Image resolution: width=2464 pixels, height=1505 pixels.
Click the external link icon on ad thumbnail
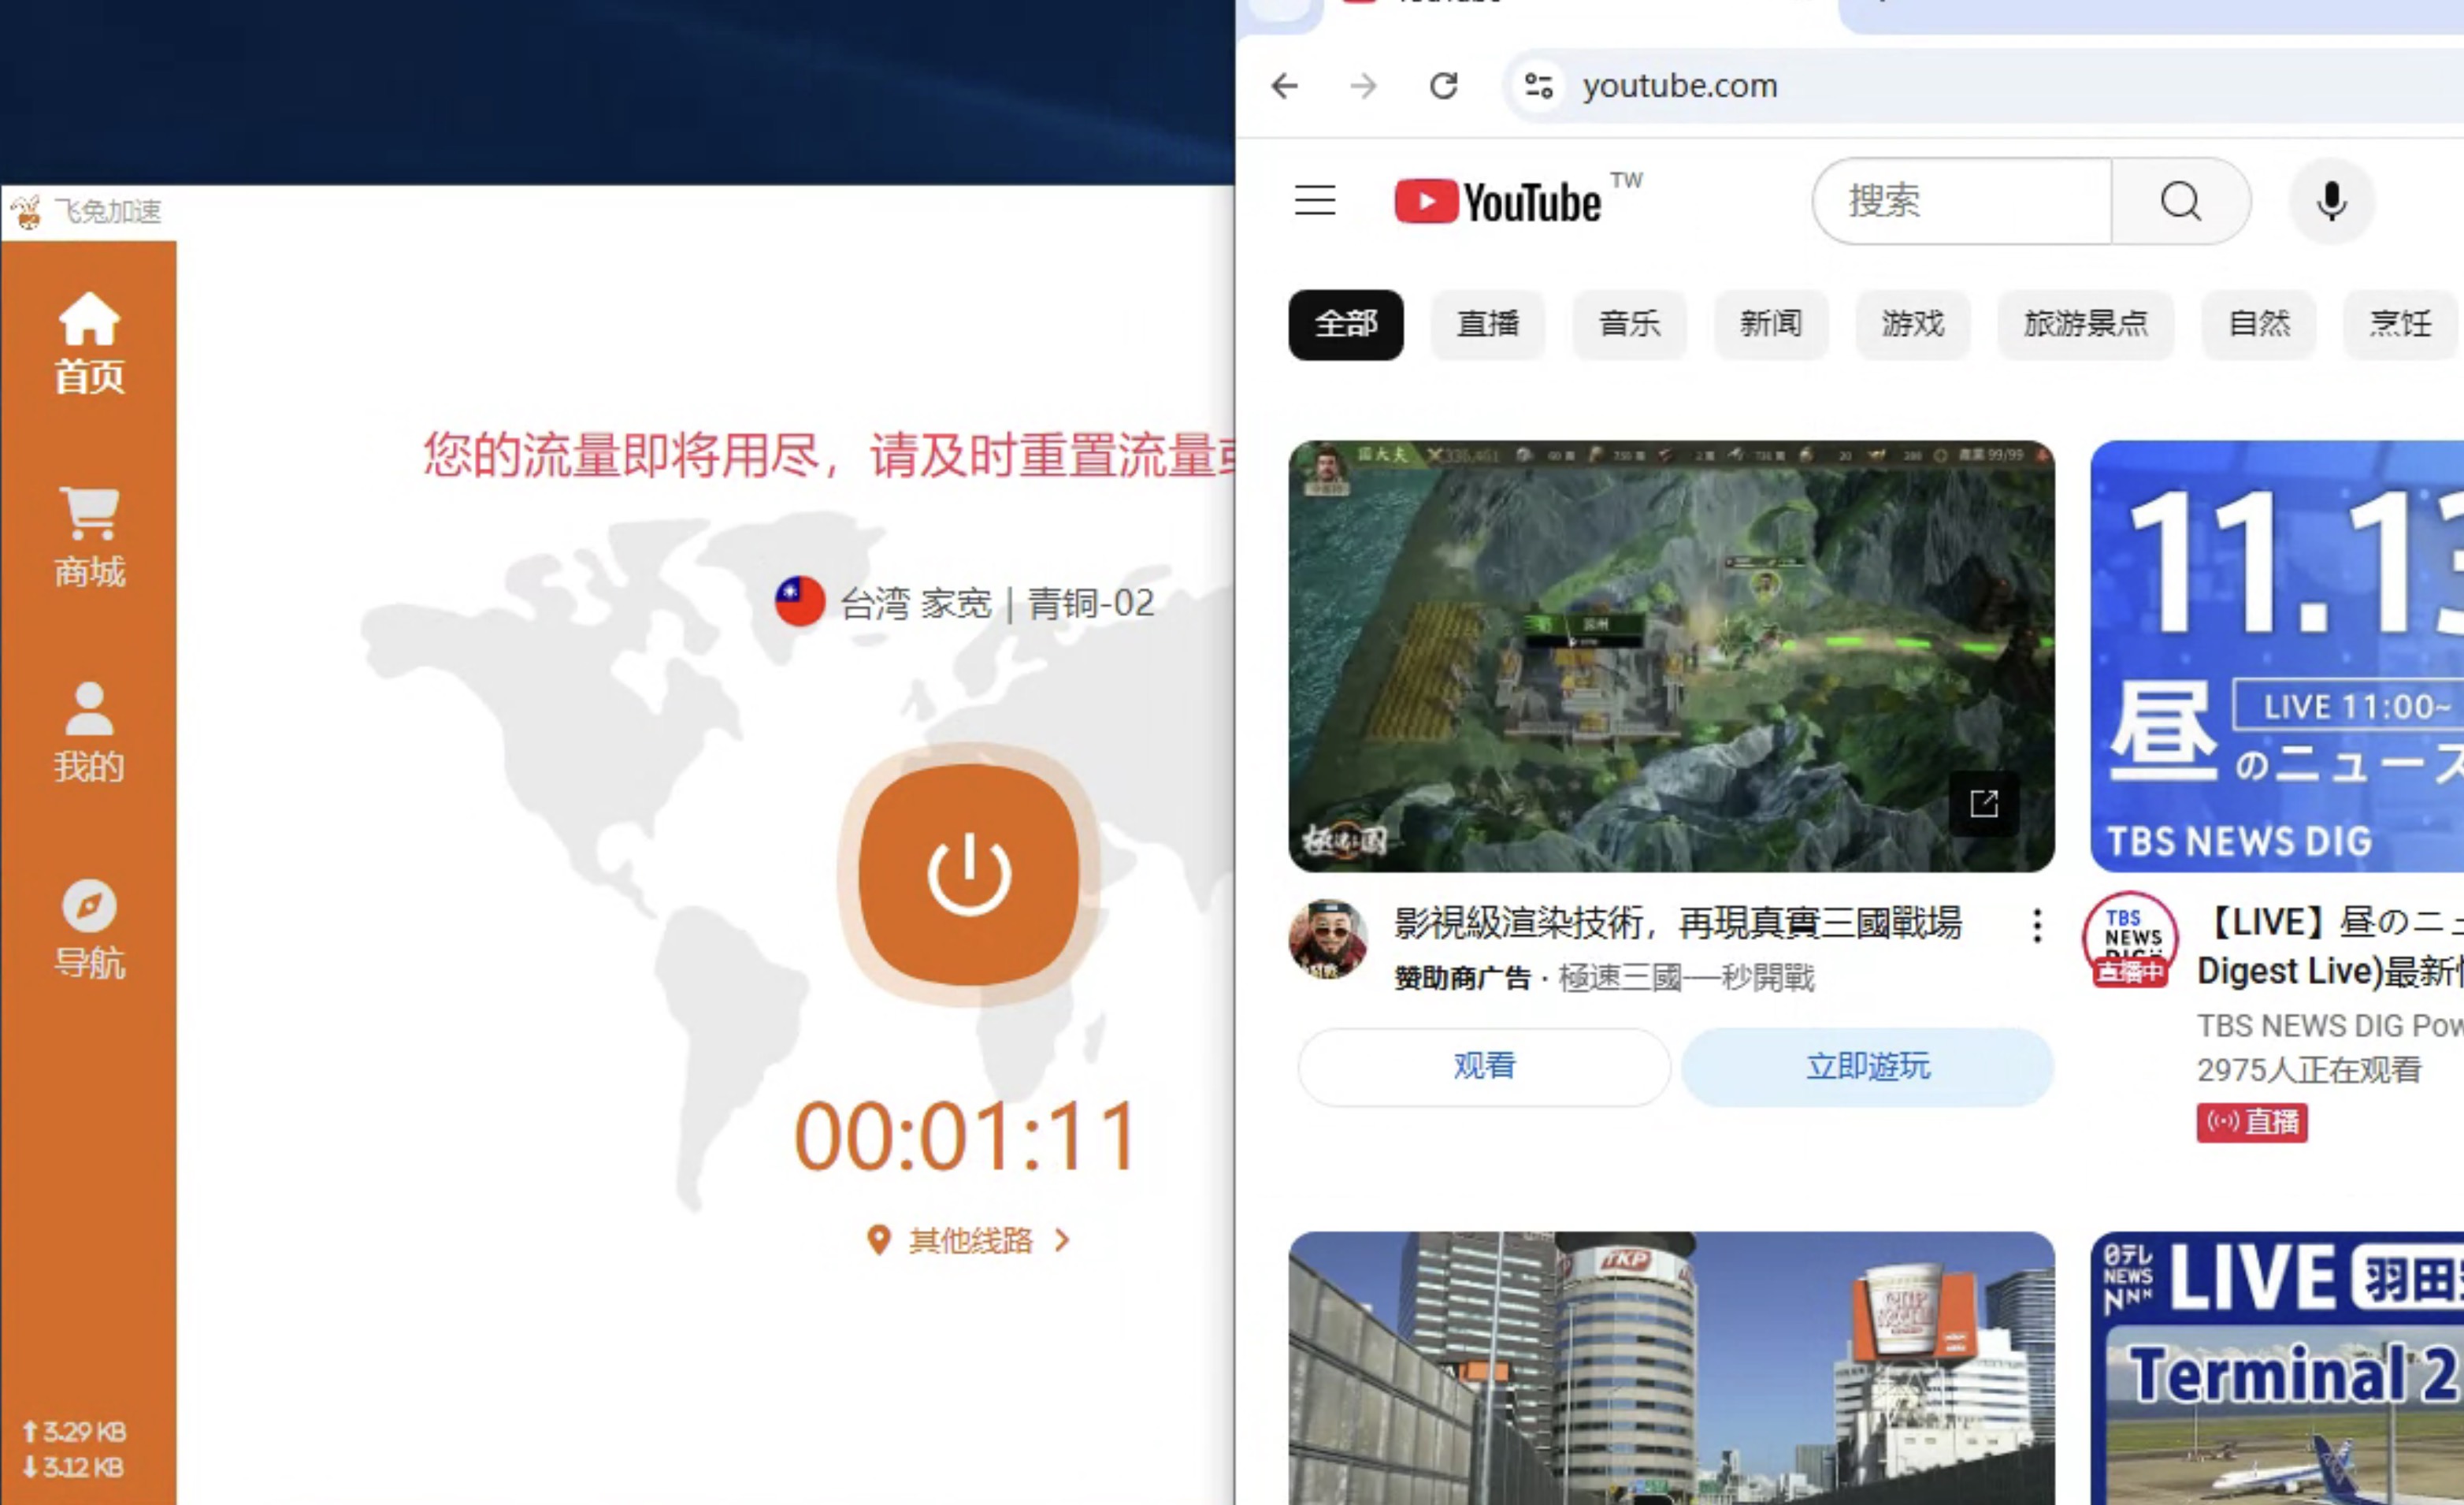(x=1984, y=803)
